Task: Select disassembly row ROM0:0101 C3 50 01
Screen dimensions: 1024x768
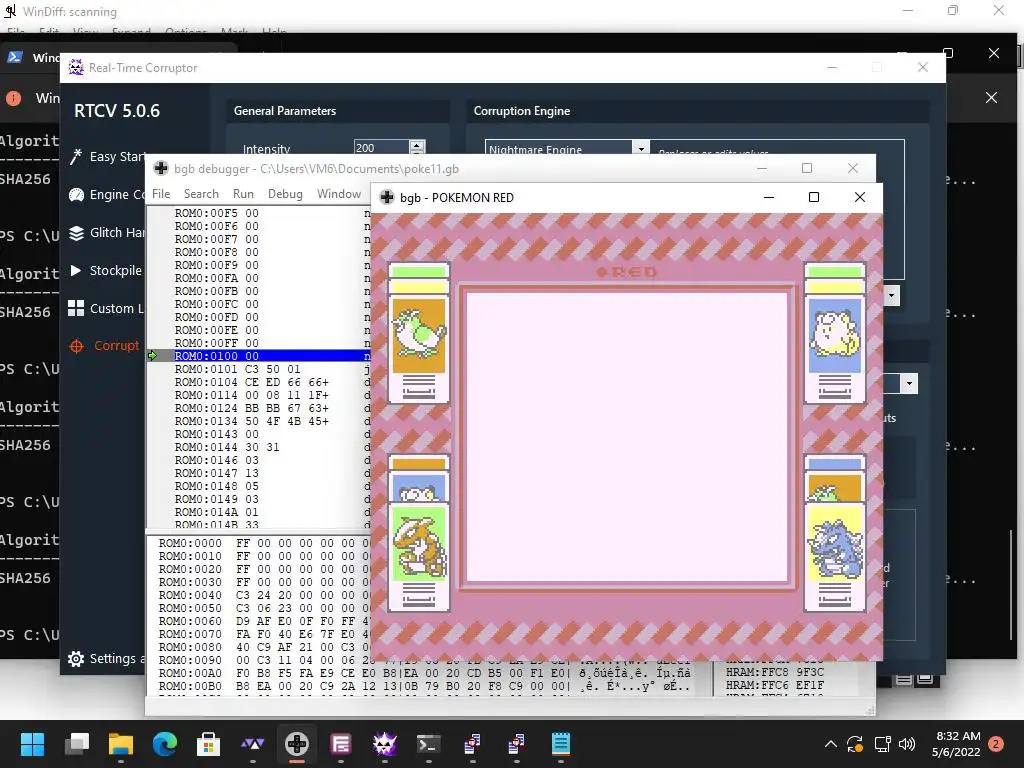Action: click(x=259, y=369)
